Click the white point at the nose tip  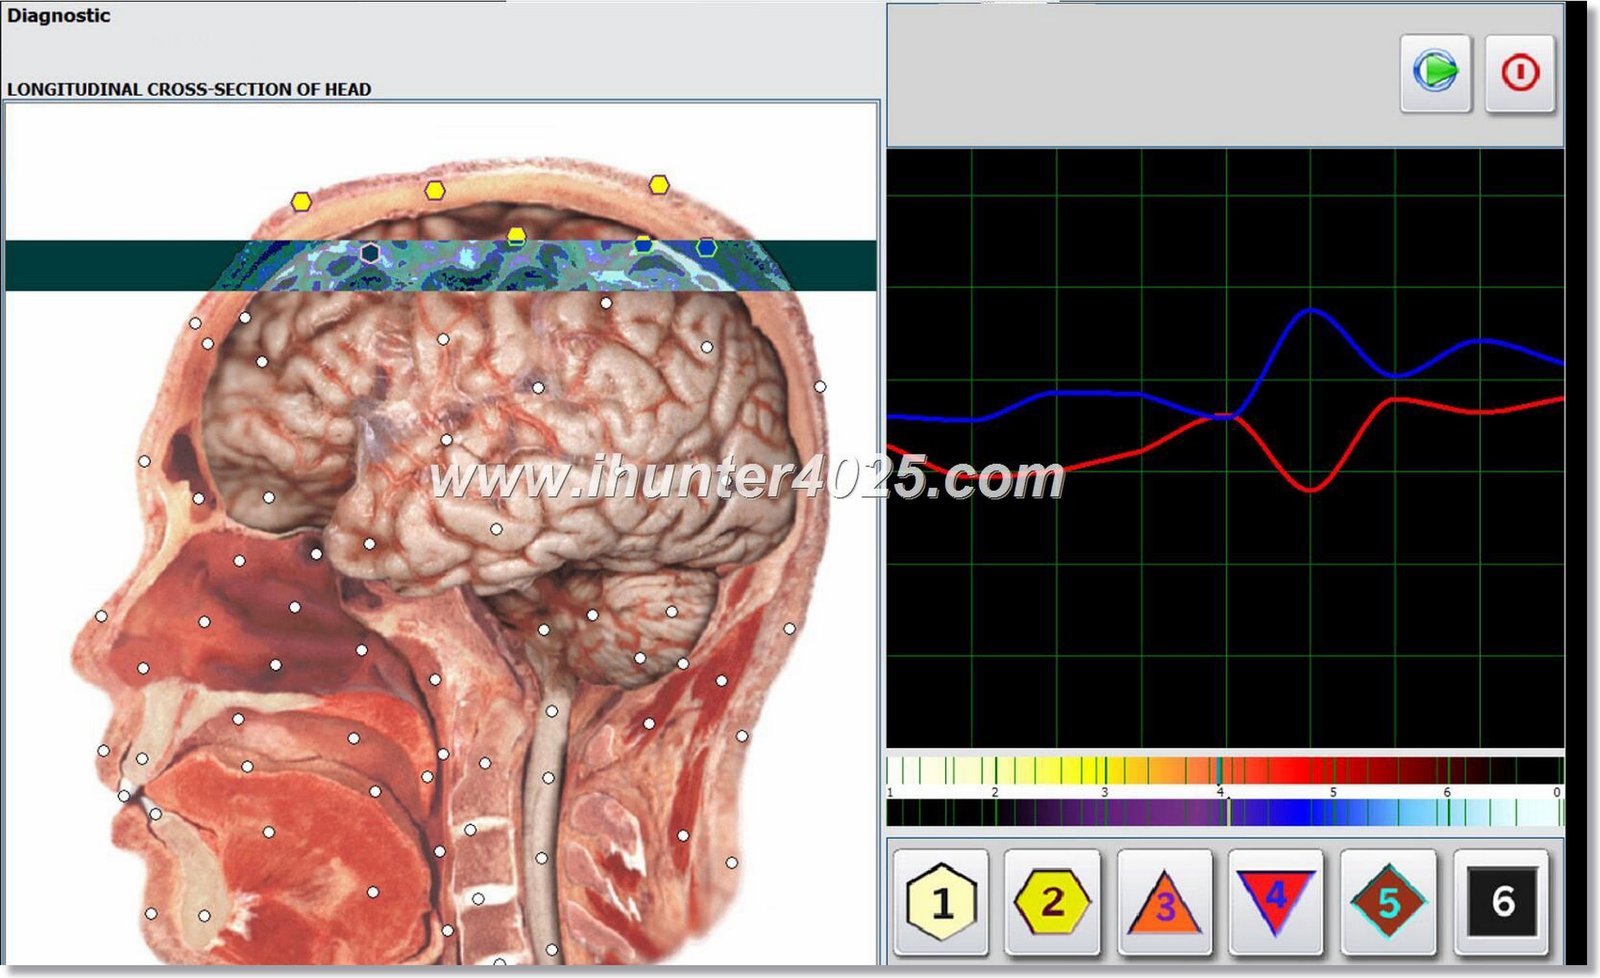(101, 617)
